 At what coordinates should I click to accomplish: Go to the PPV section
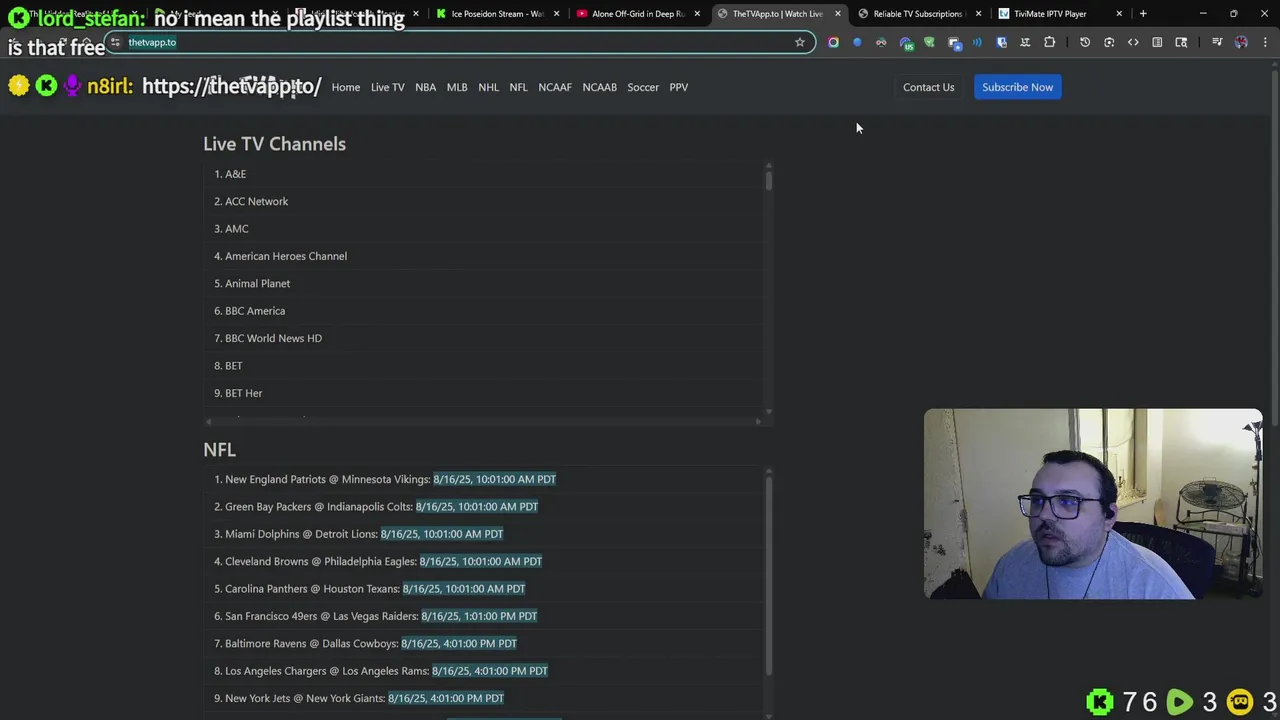678,87
